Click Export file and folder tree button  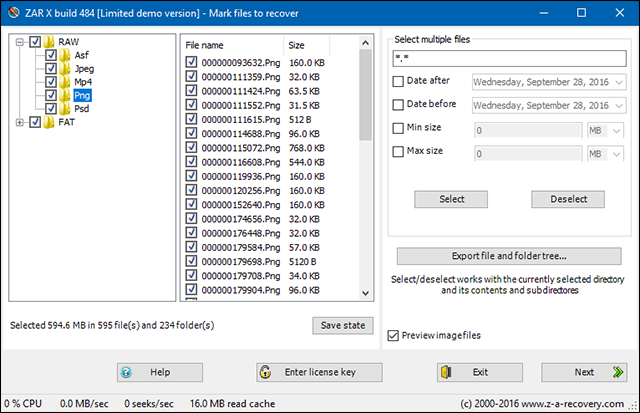pos(509,256)
